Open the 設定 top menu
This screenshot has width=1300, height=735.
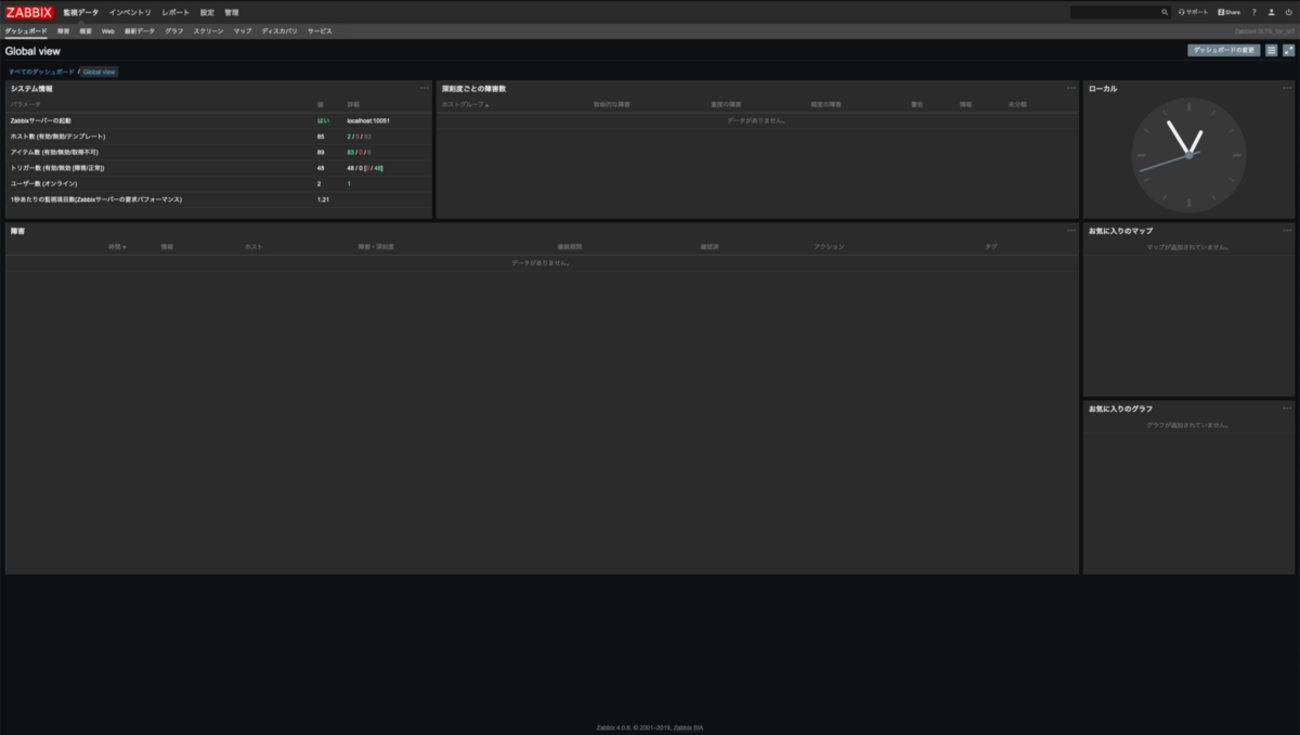(x=207, y=12)
